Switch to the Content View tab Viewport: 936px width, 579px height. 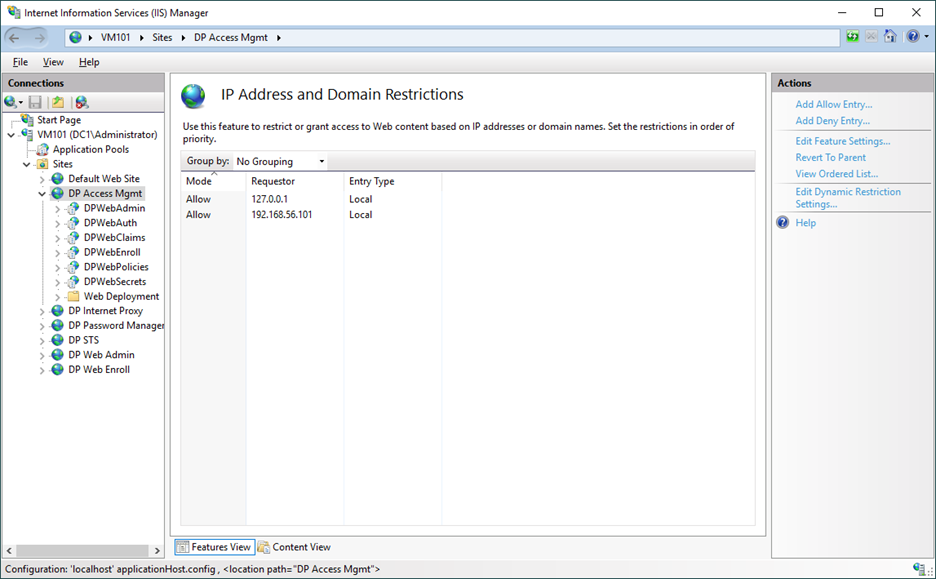tap(301, 547)
